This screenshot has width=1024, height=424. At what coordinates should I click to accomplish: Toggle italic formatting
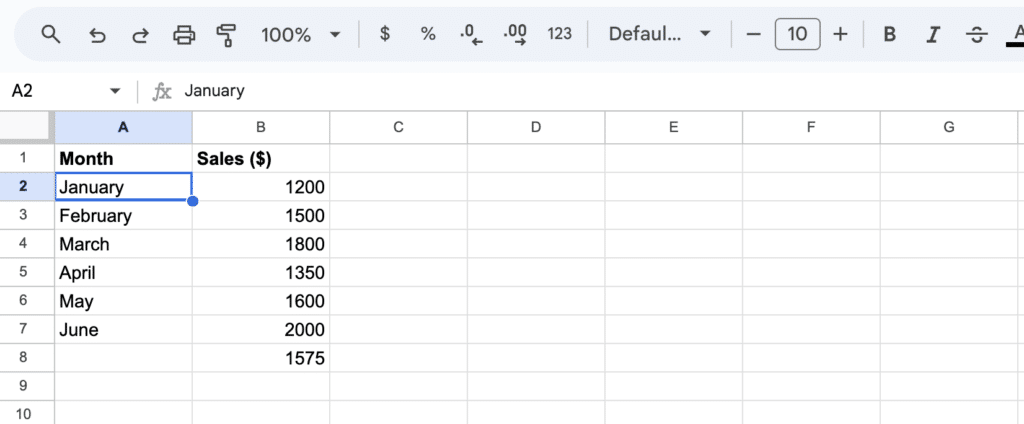click(933, 35)
